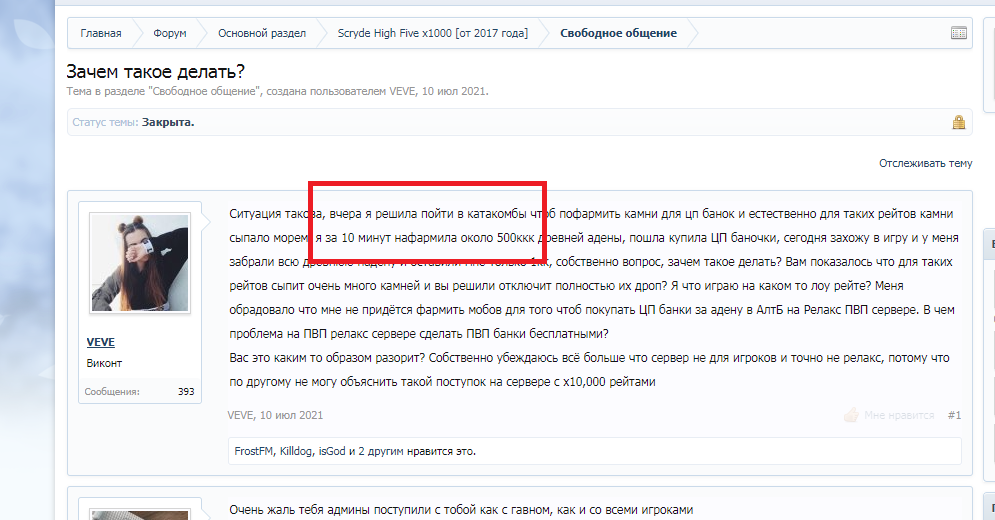
Task: Open the #1 post permalink
Action: (x=954, y=415)
